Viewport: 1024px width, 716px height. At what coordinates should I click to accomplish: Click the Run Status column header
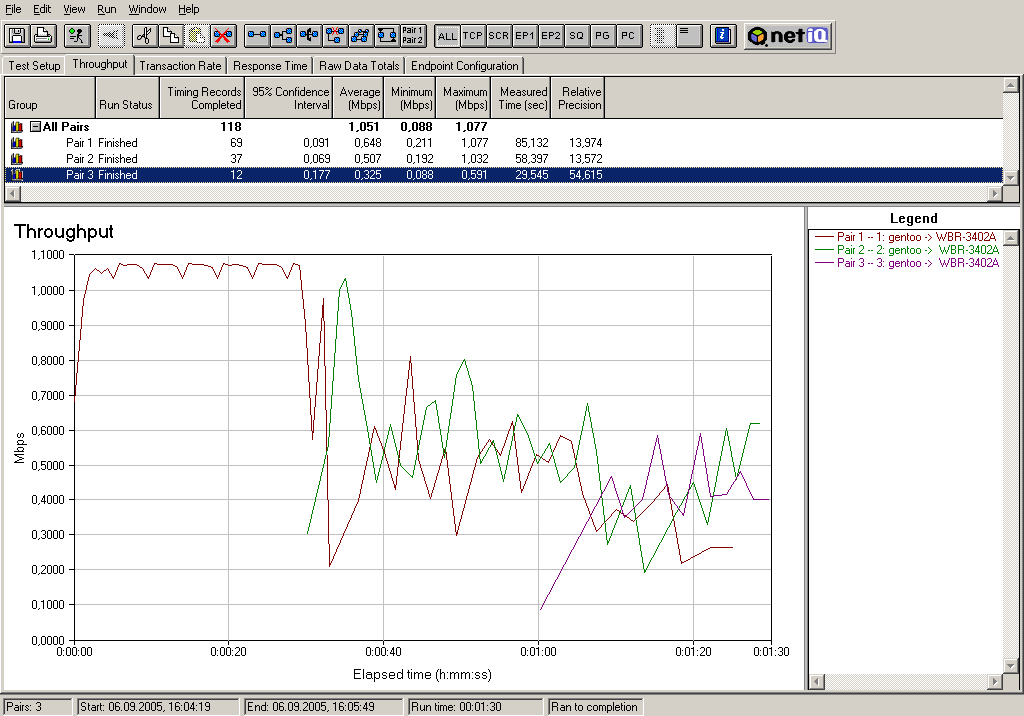(127, 98)
